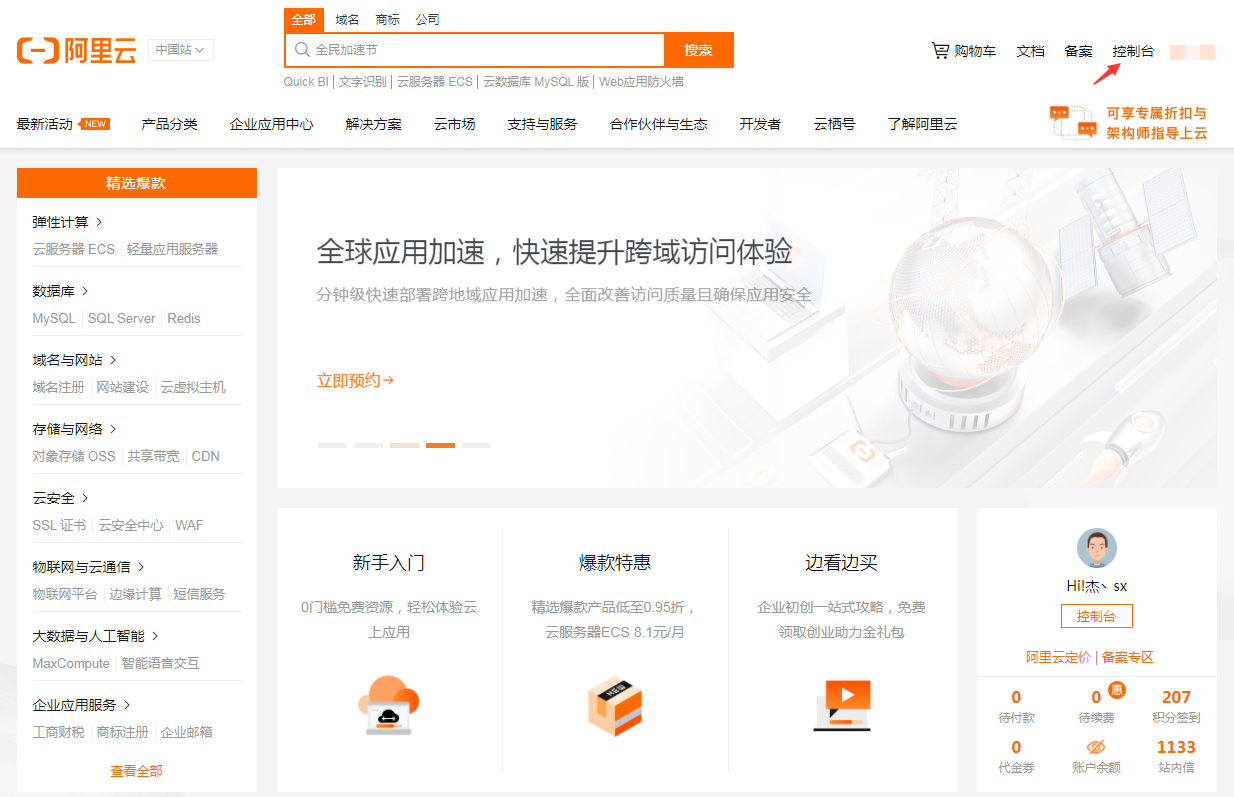Click the 惠 badge by 待续费
Screen dimensions: 1234x797
coord(1117,689)
